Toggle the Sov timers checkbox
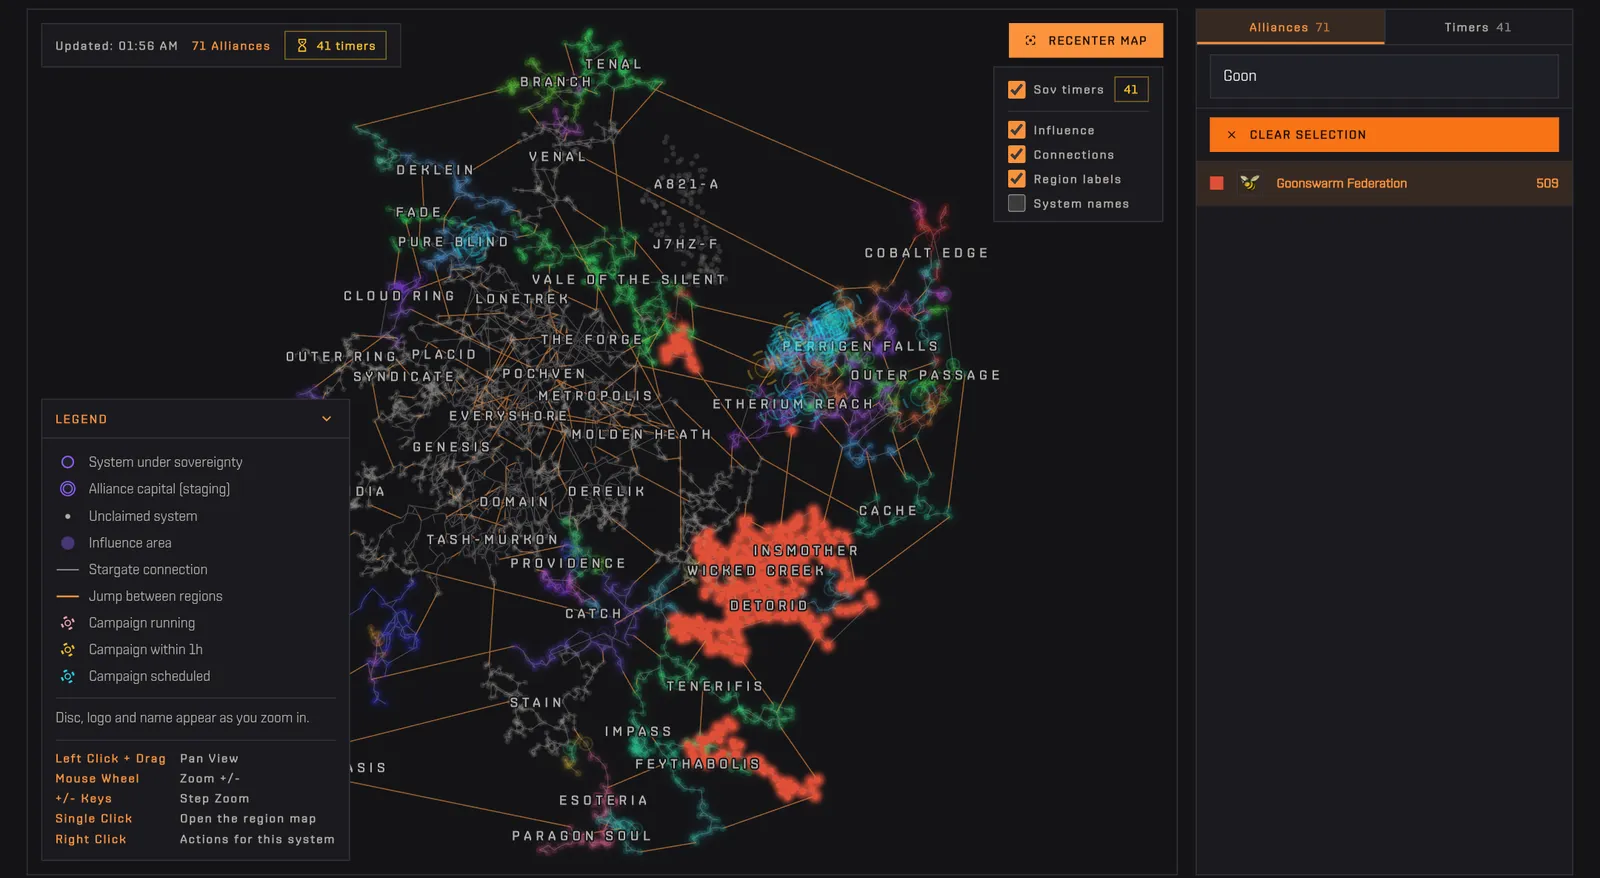The image size is (1600, 878). click(x=1017, y=90)
